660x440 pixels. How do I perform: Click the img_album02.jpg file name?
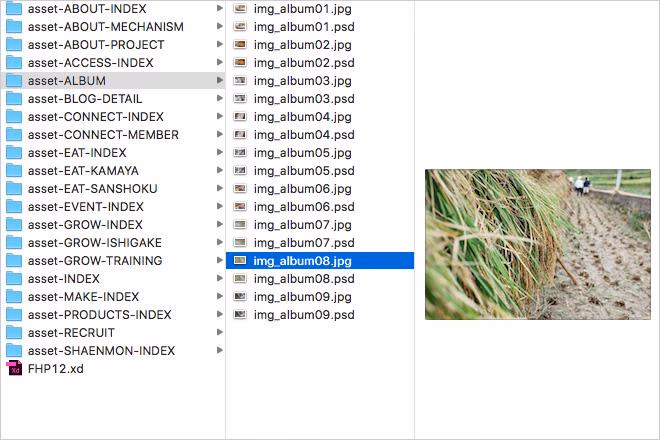click(302, 44)
